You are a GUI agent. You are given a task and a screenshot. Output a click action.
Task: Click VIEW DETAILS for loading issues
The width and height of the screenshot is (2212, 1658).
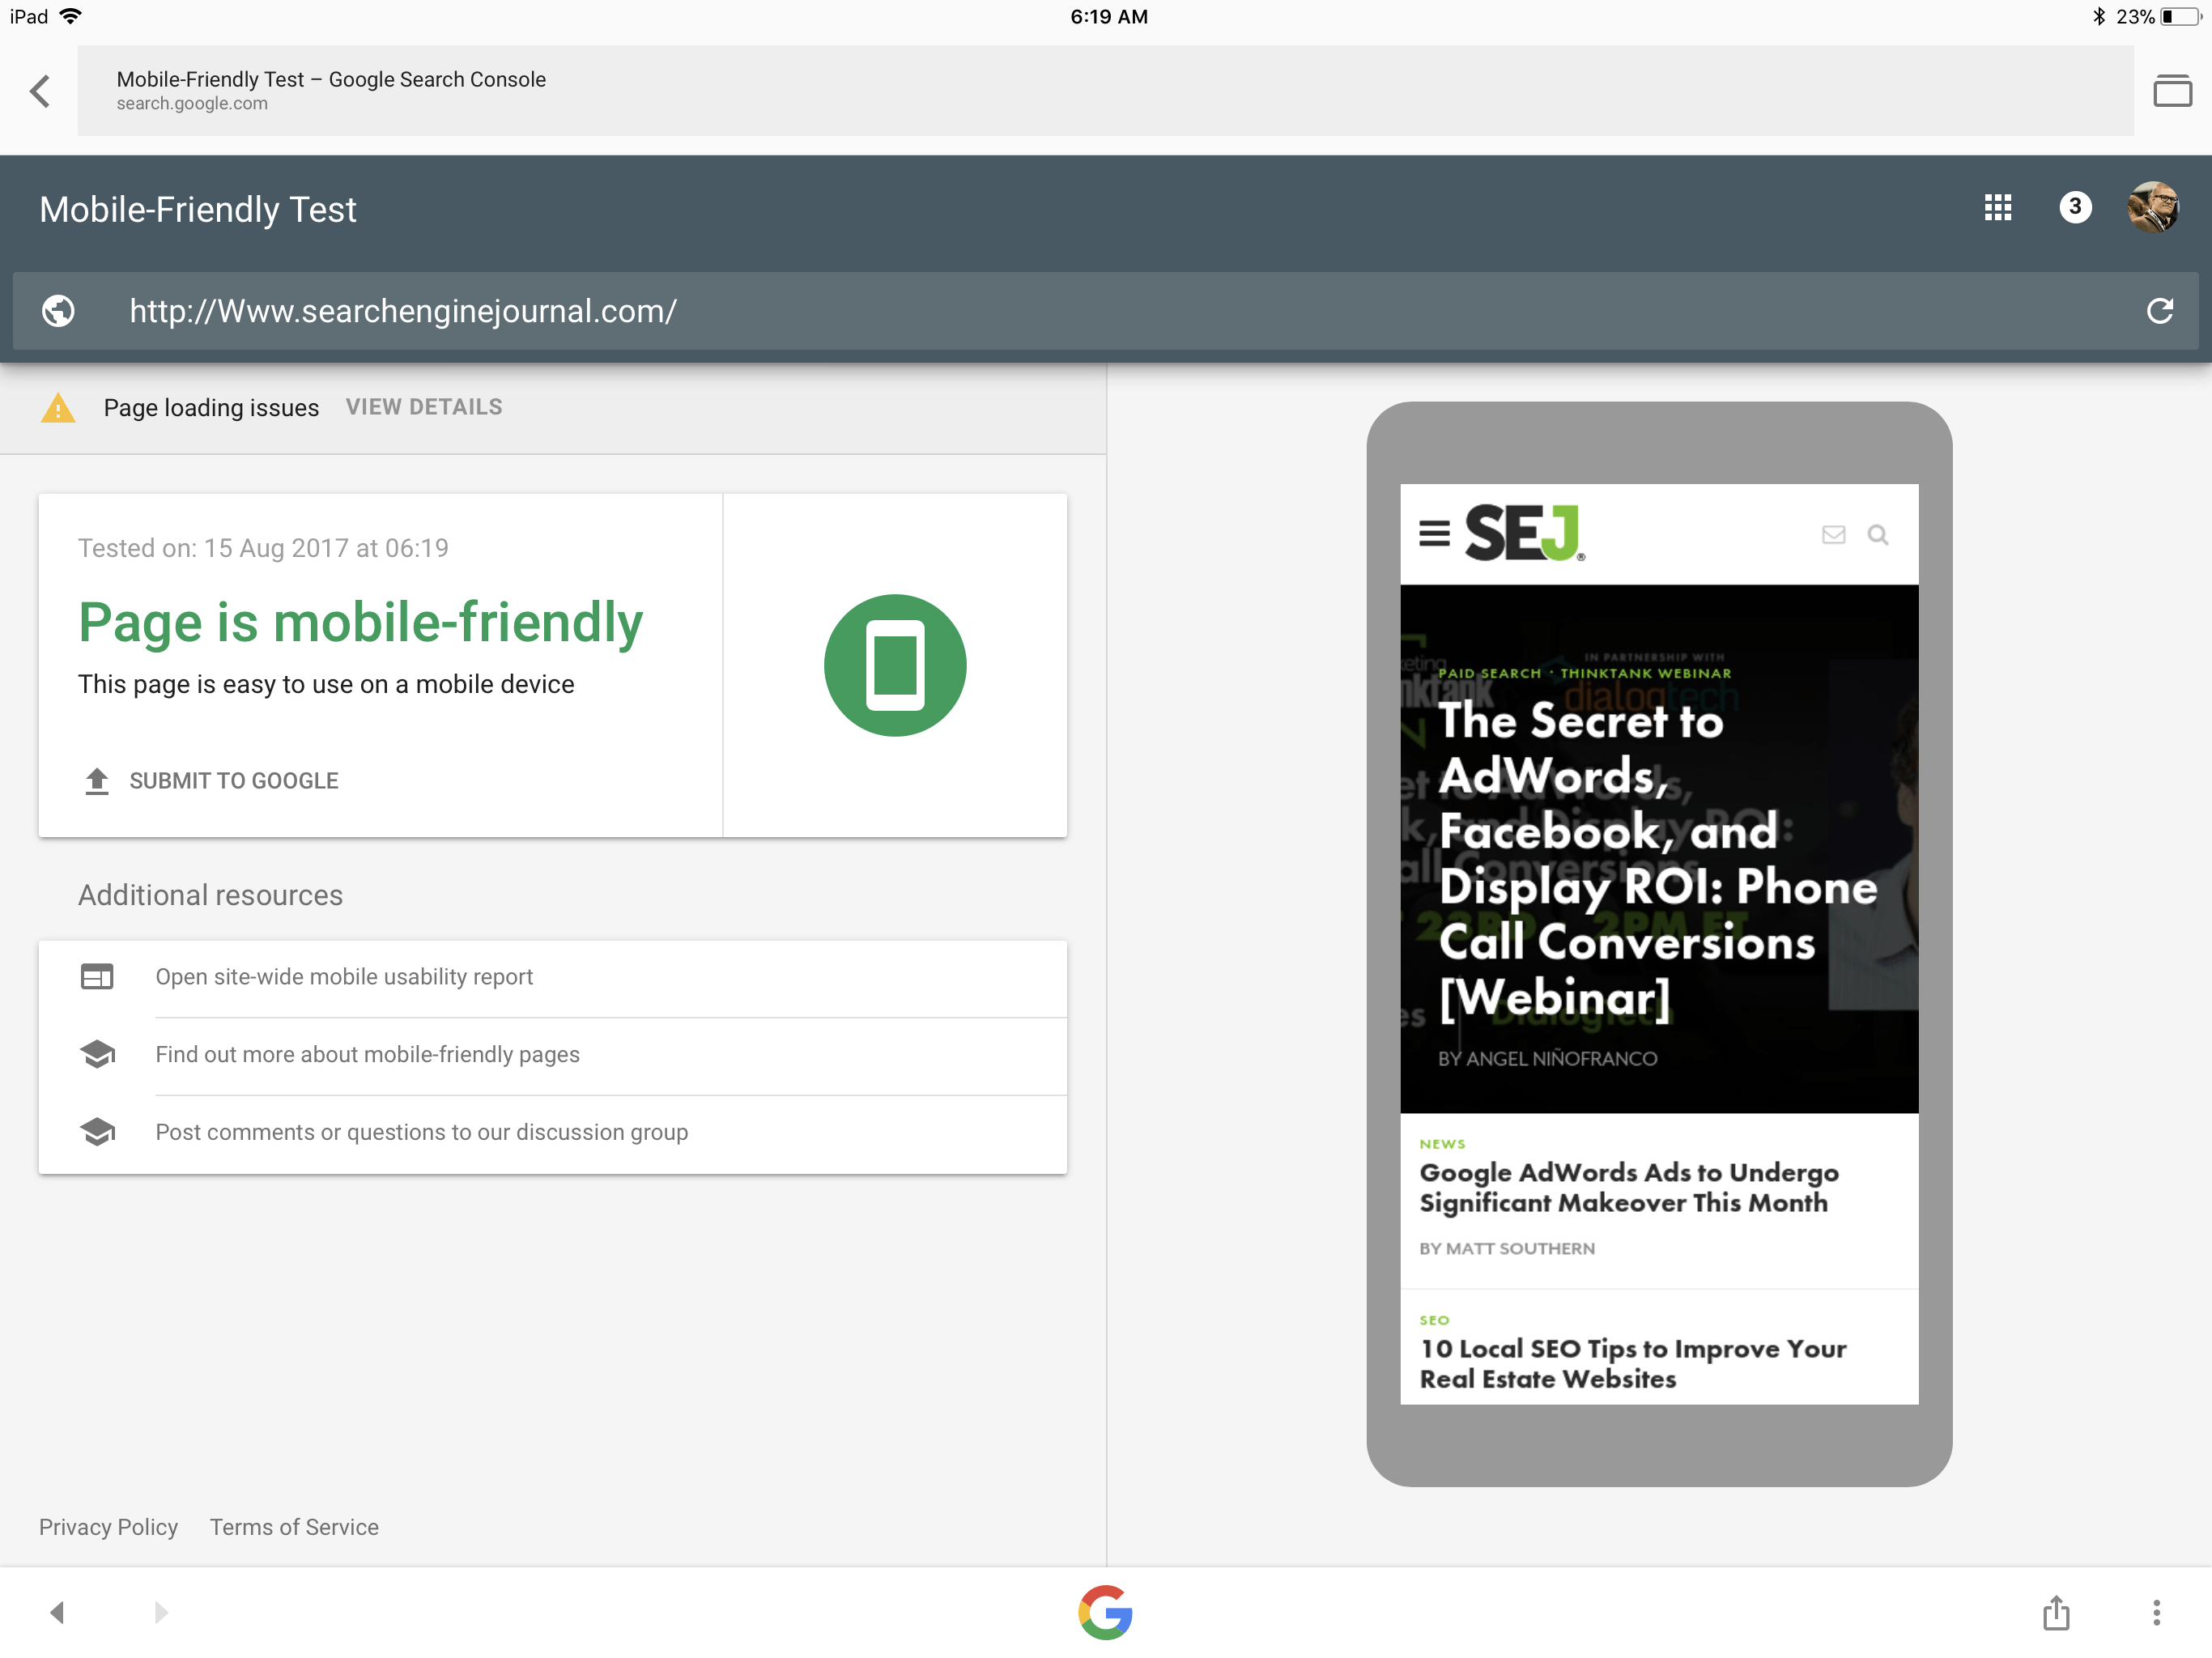click(424, 407)
